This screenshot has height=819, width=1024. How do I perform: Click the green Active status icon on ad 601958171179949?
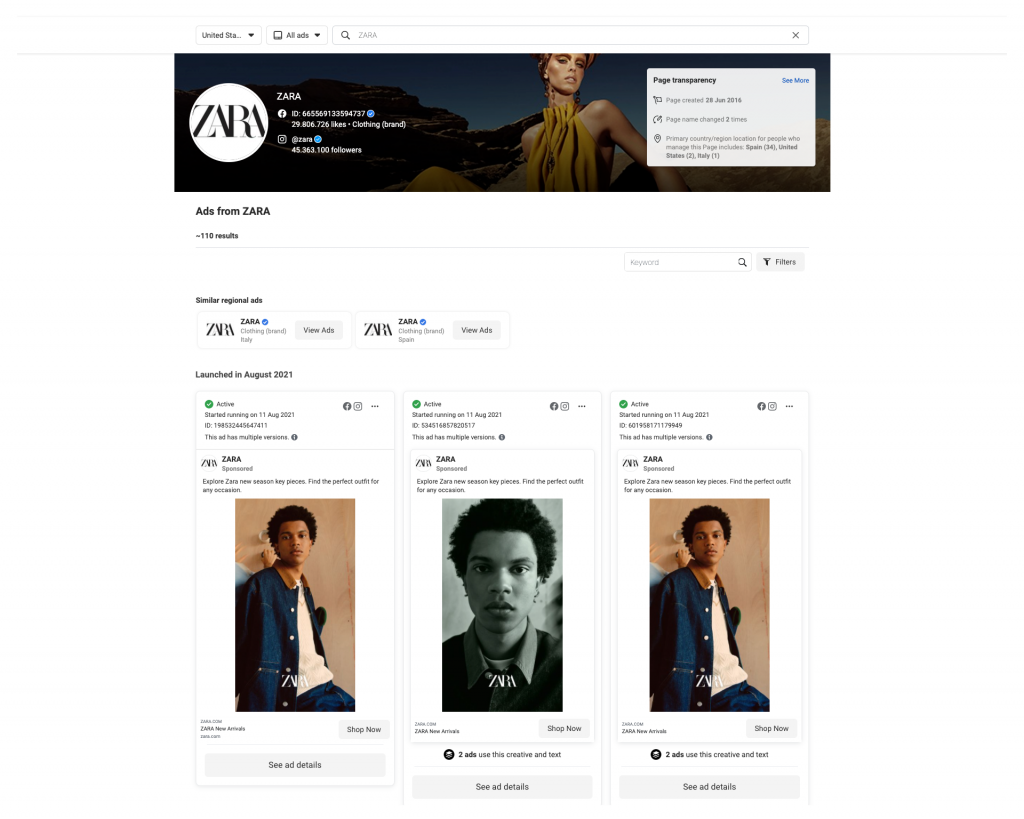[x=624, y=404]
